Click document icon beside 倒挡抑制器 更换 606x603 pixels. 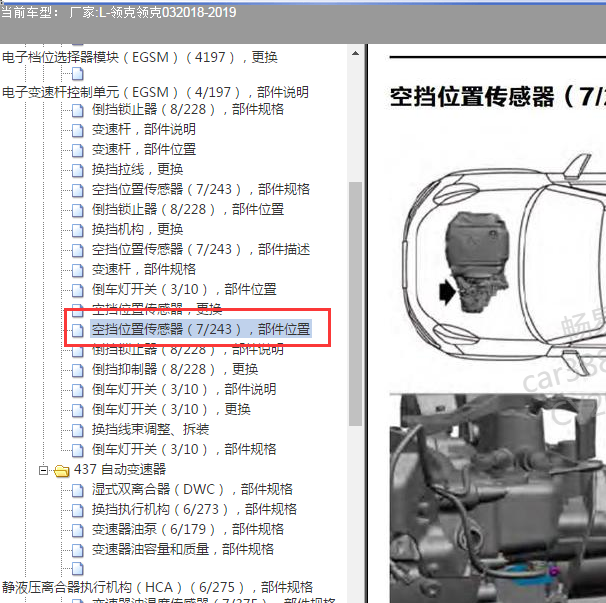[78, 371]
